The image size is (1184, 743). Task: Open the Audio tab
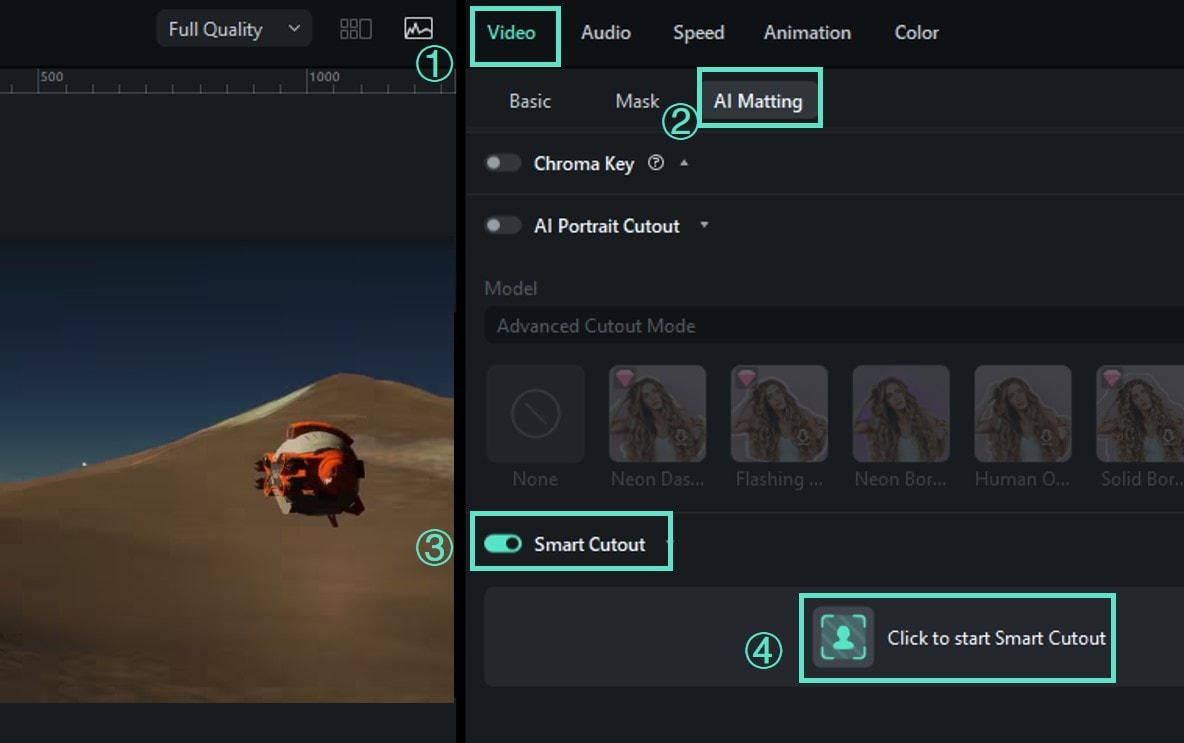(x=605, y=32)
